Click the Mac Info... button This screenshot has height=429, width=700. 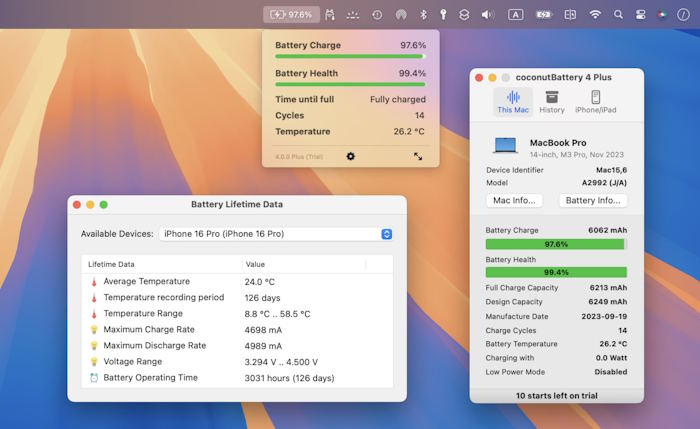[514, 200]
